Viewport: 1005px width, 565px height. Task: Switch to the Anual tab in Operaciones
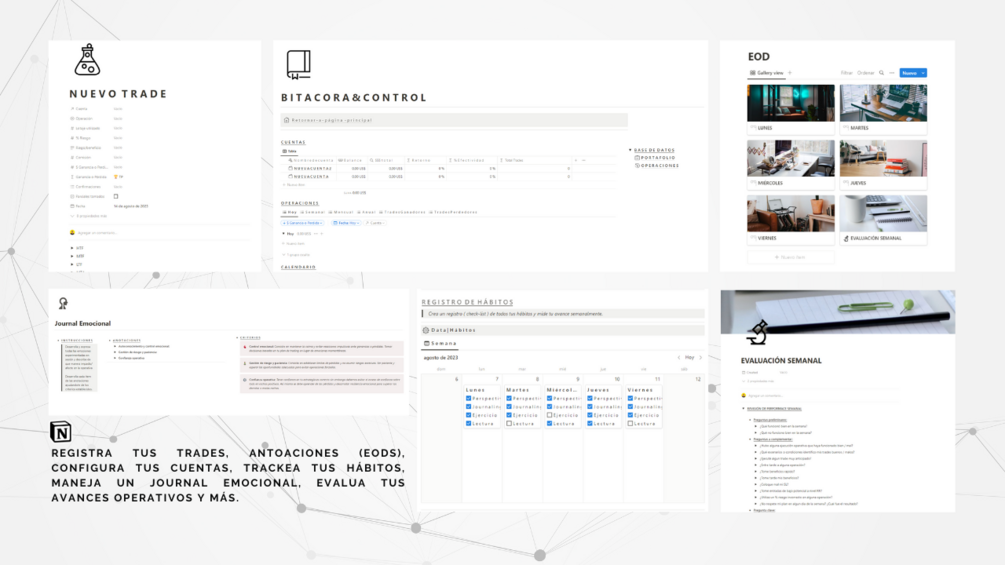pyautogui.click(x=366, y=212)
